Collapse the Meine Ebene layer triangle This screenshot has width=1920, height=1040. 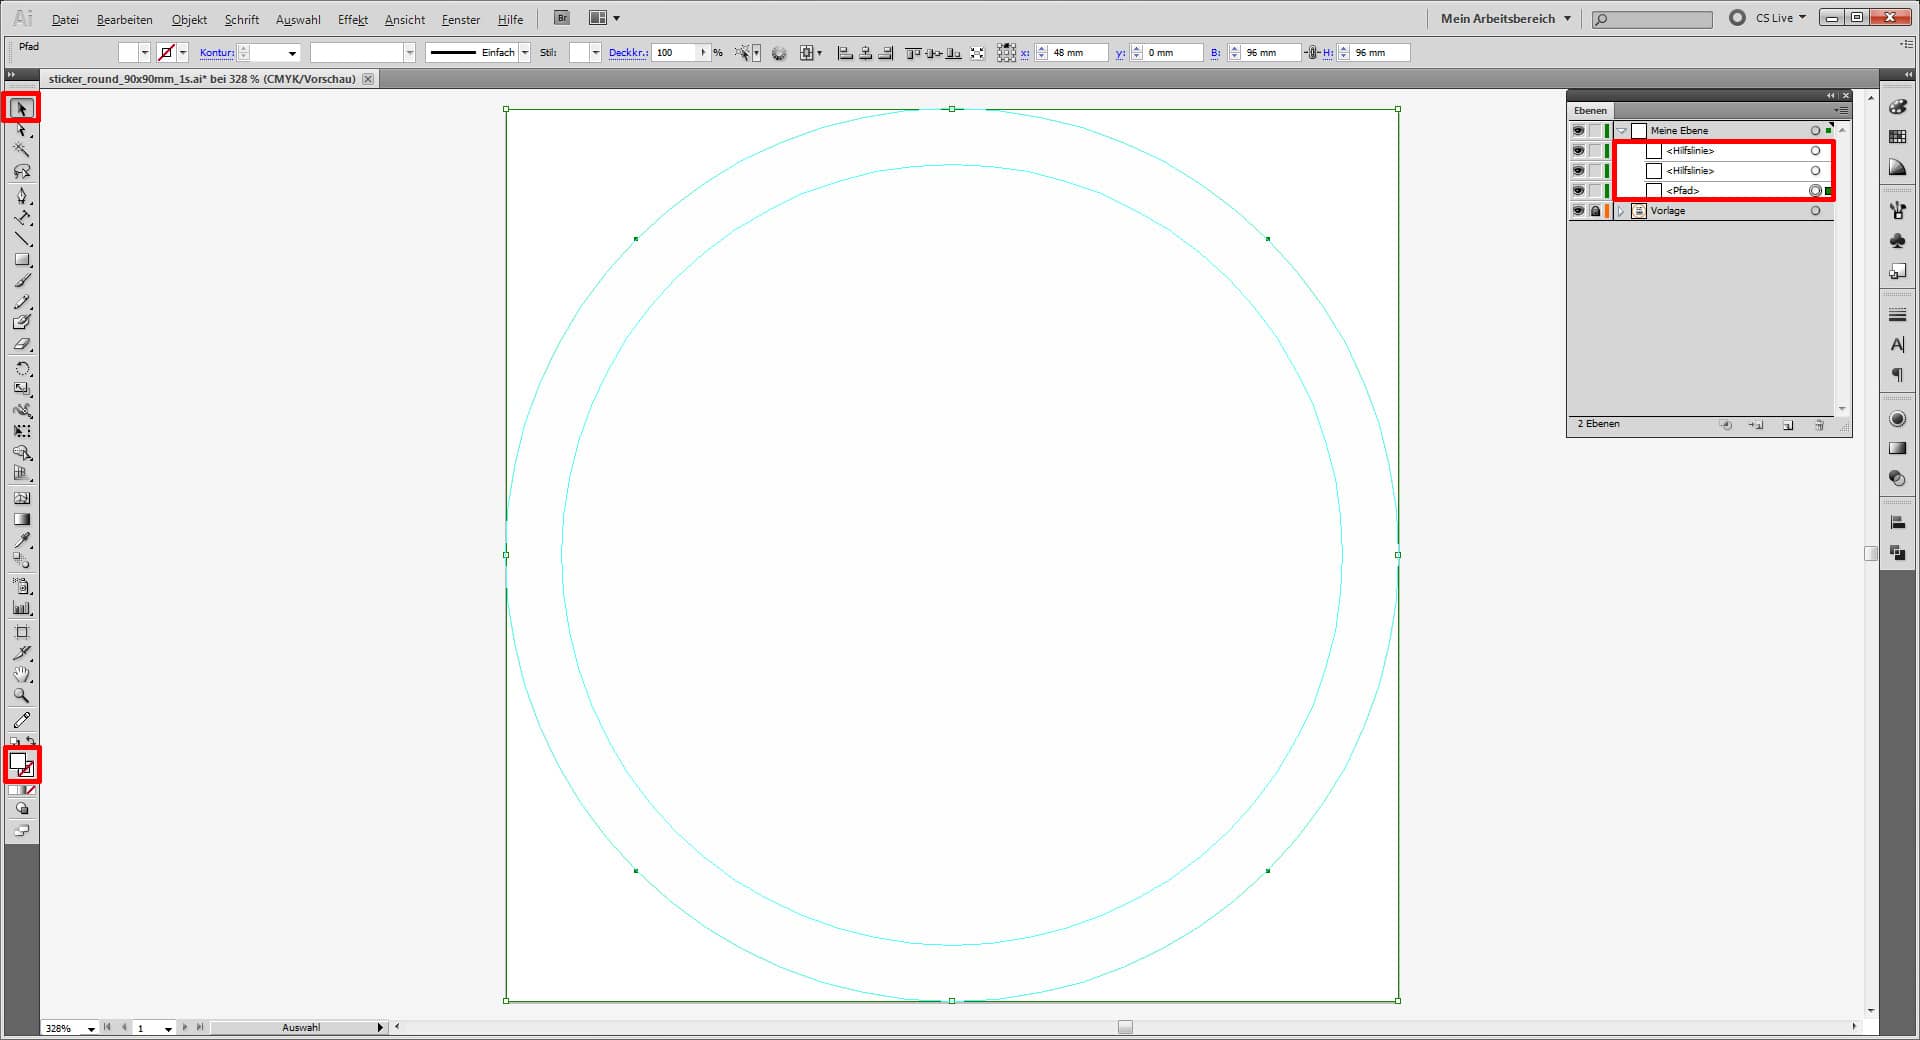pos(1621,131)
